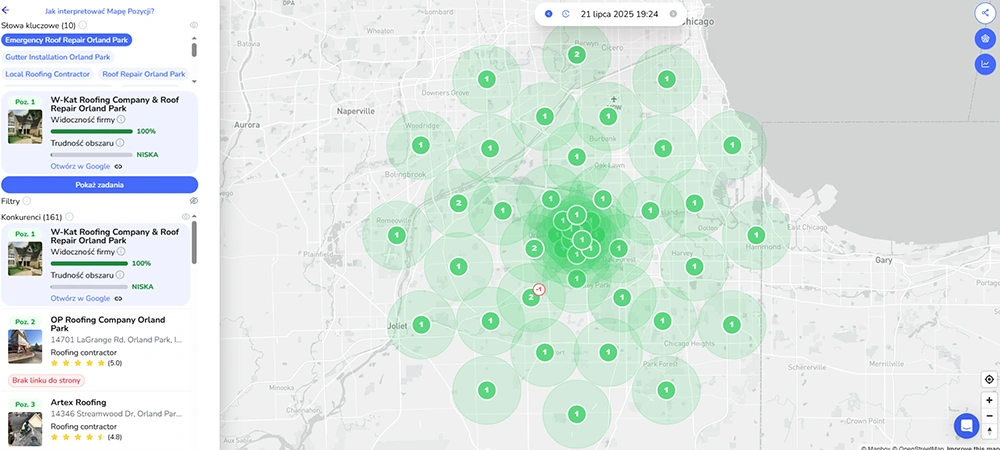The width and height of the screenshot is (1000, 450).
Task: Open the chat support widget
Action: click(967, 425)
